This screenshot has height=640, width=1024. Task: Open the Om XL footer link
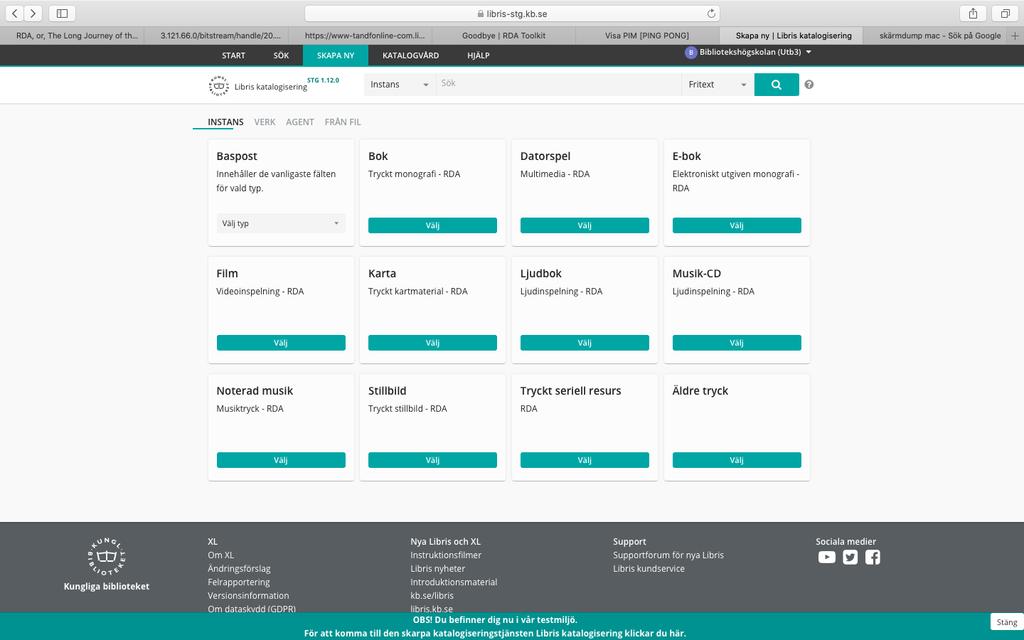(221, 555)
